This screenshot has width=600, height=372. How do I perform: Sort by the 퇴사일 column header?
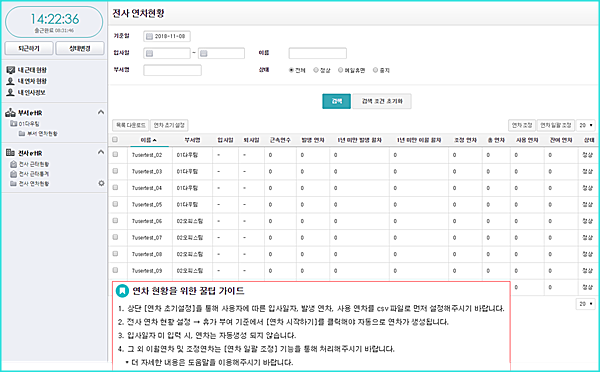click(x=251, y=140)
